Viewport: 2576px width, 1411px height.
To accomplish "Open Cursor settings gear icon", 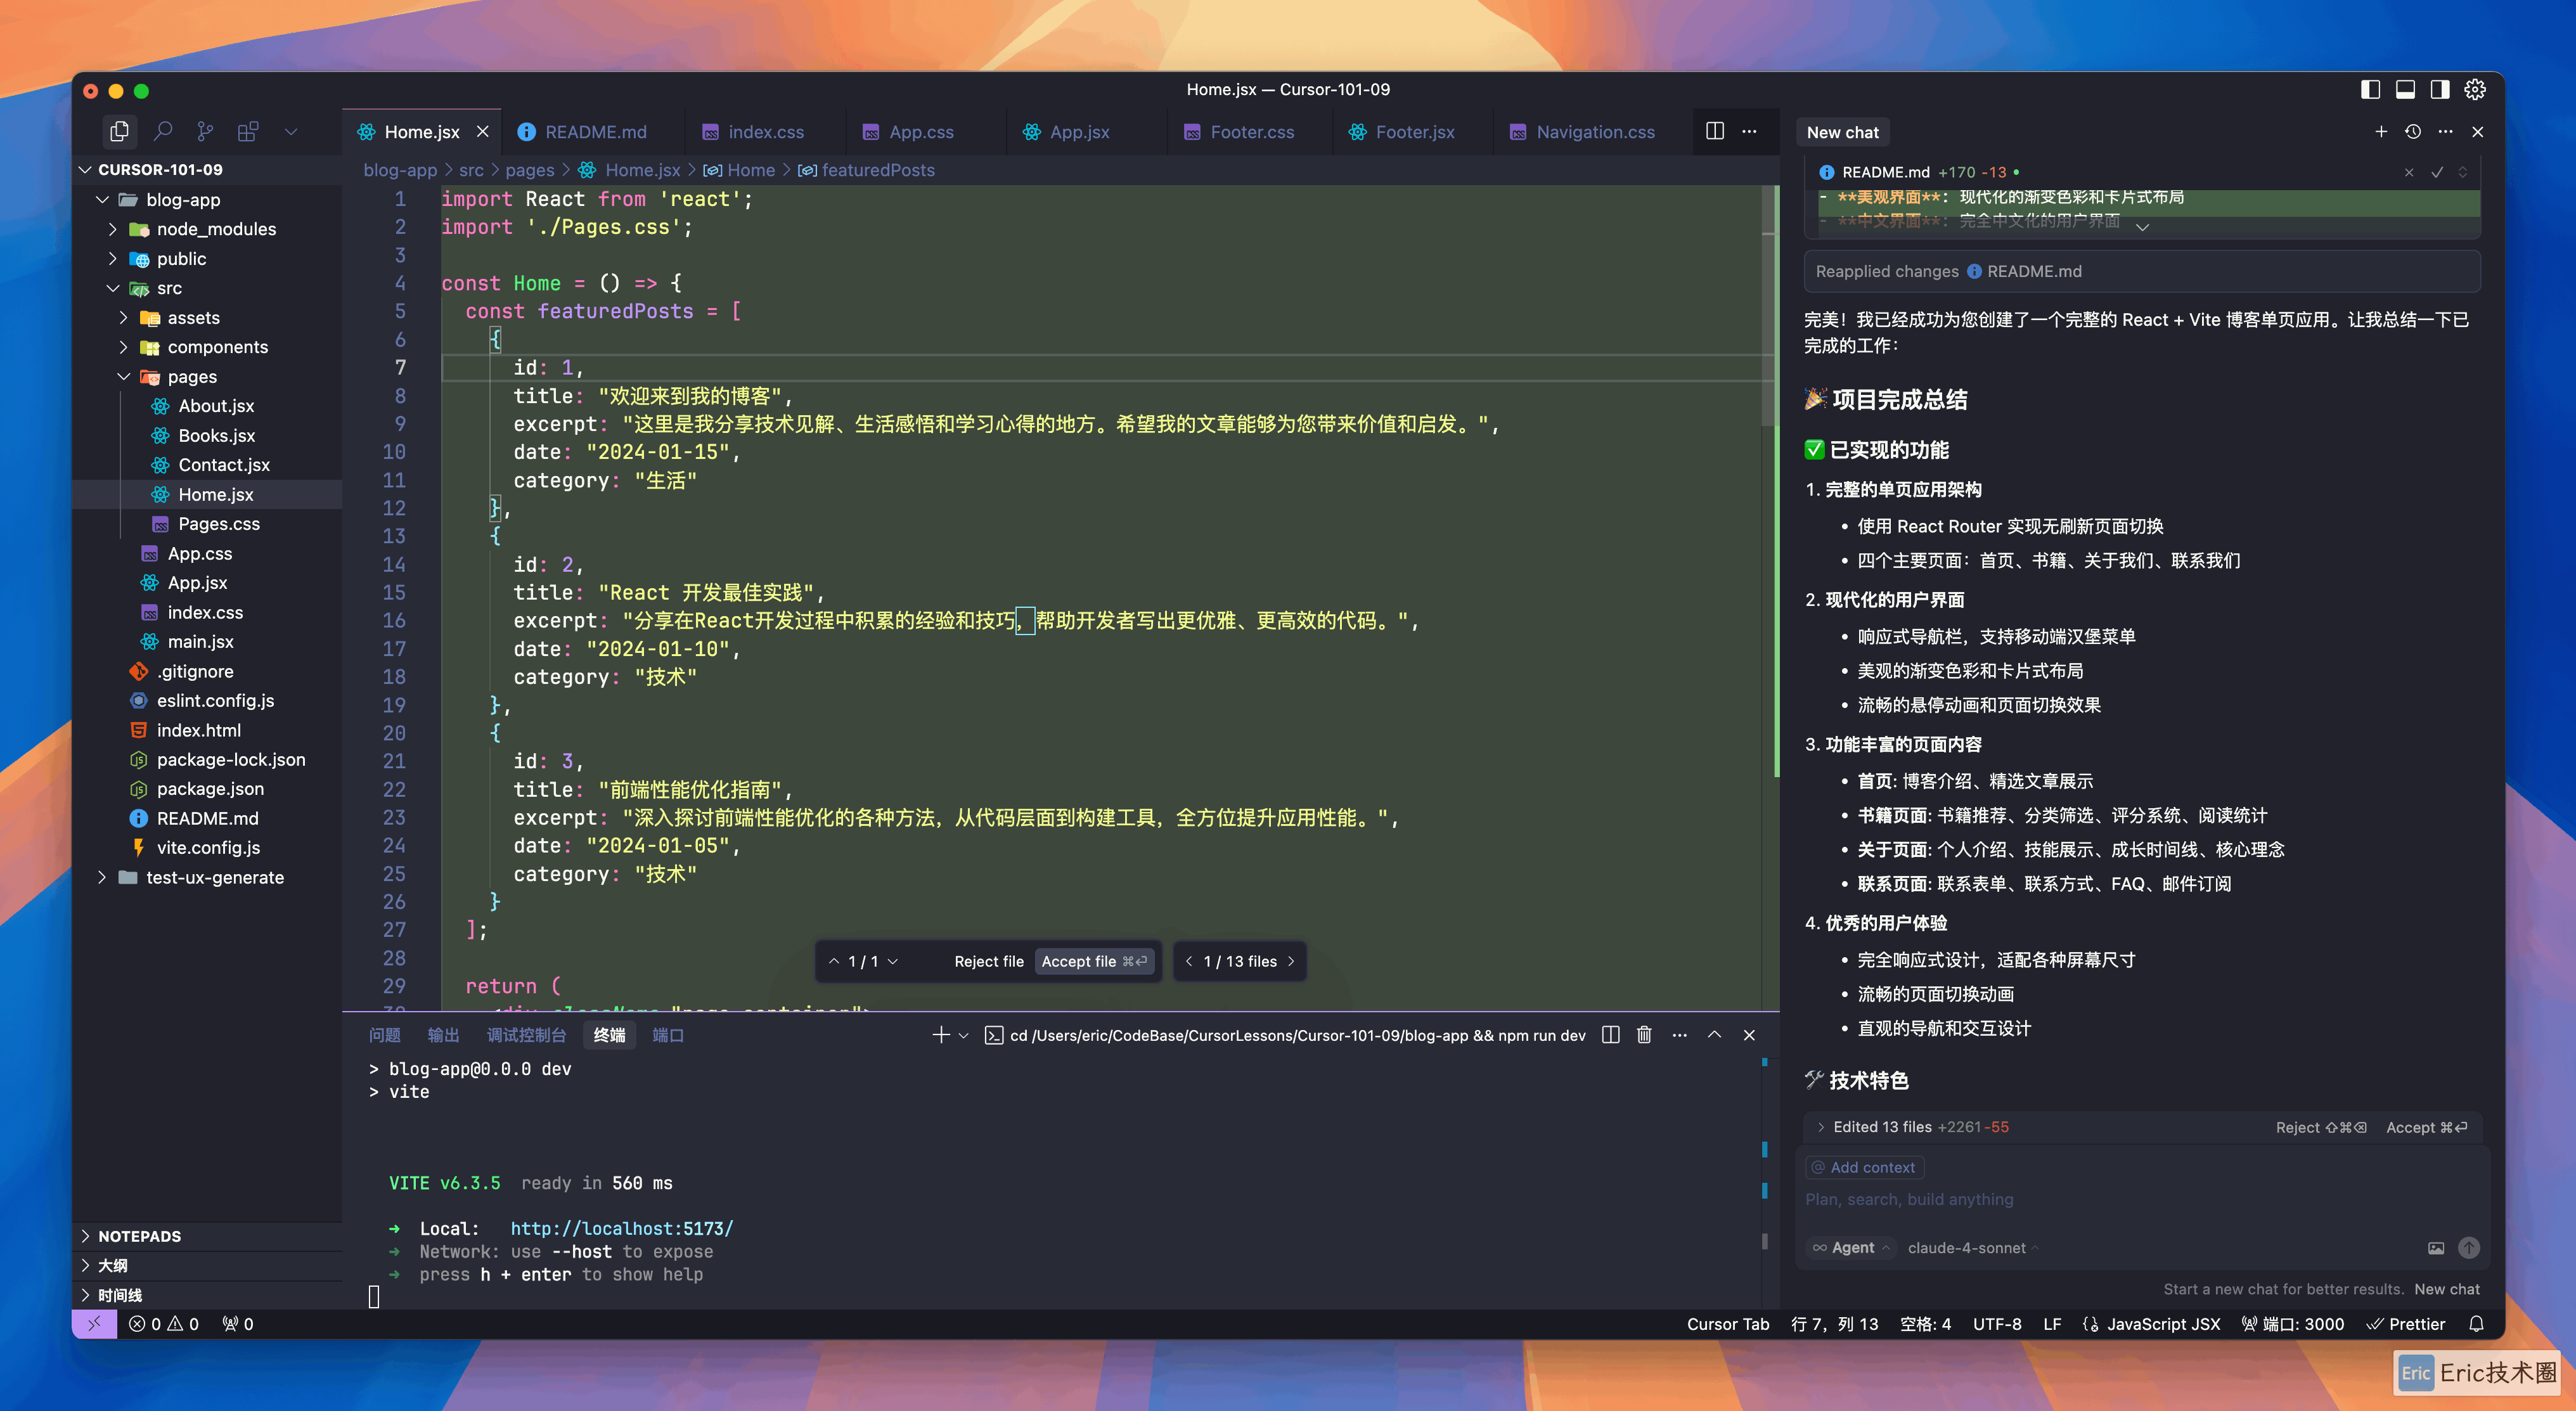I will [x=2475, y=89].
